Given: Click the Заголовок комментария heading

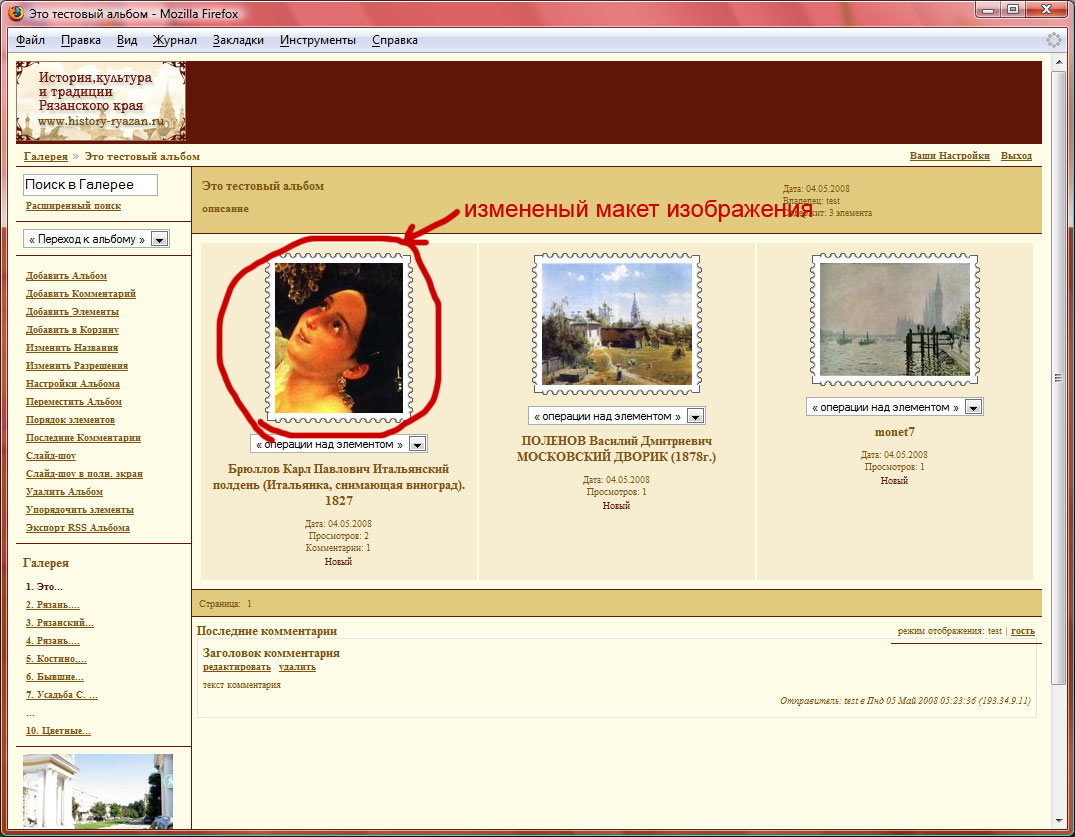Looking at the screenshot, I should [x=271, y=653].
